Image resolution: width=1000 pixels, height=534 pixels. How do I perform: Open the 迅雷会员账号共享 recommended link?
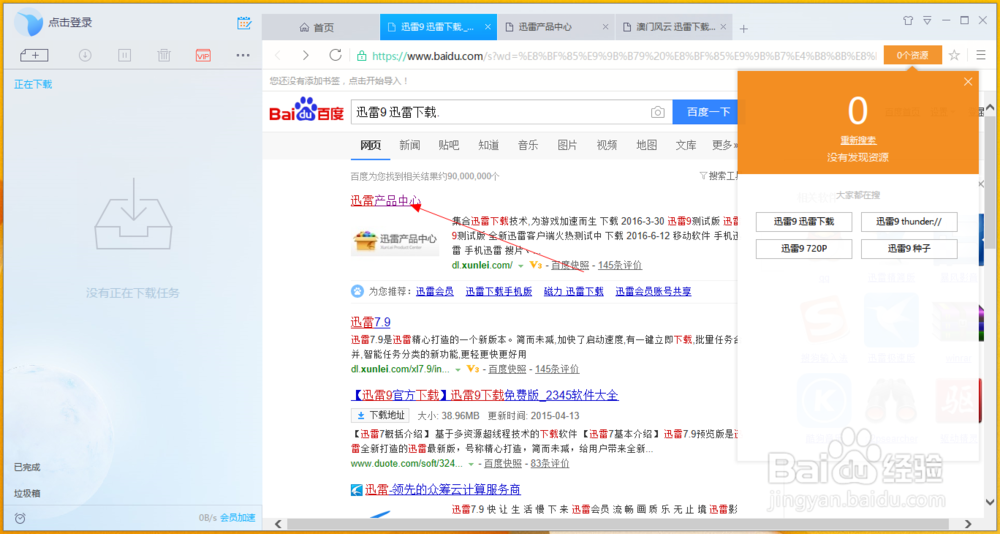(x=653, y=292)
